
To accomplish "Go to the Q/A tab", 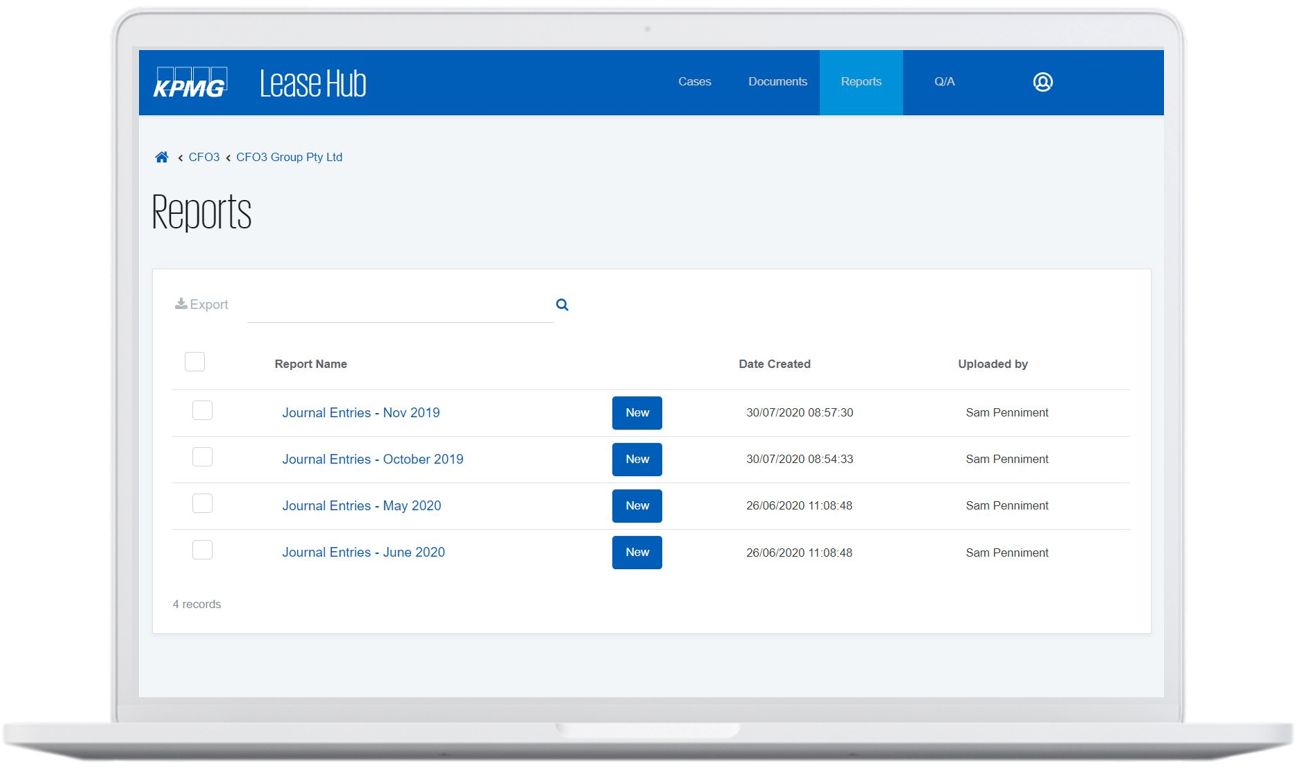I will tap(944, 82).
